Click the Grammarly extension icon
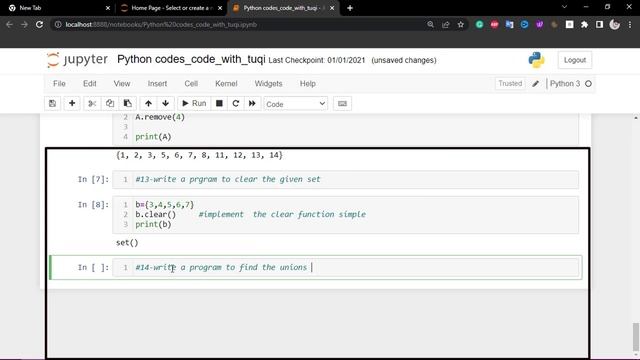640x360 pixels. pos(479,24)
